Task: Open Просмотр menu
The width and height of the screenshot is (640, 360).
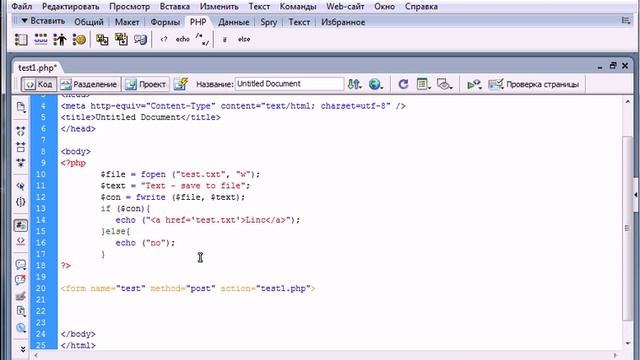Action: pyautogui.click(x=129, y=7)
